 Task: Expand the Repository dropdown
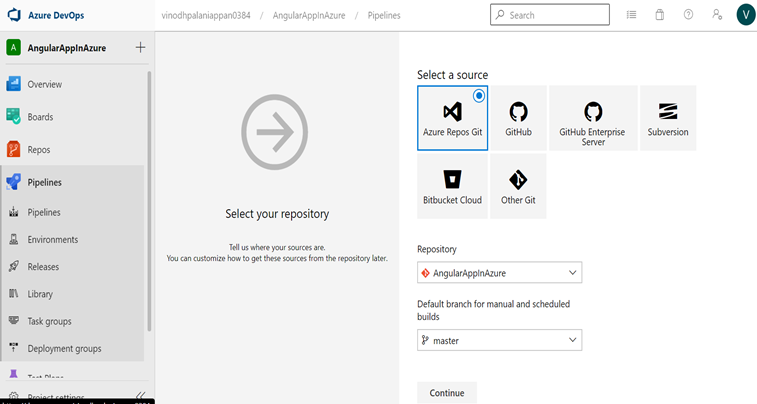pos(499,272)
